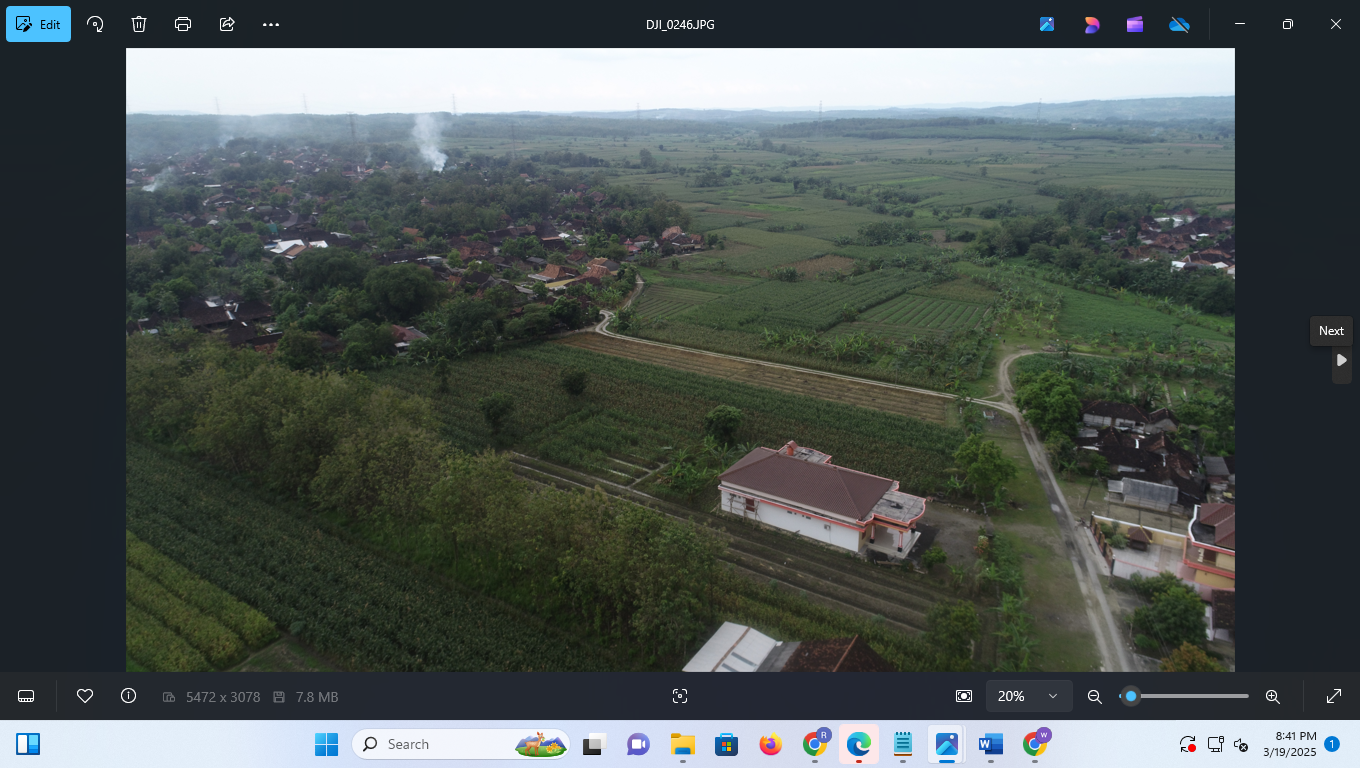
Task: Open the blue image editor app icon in title bar
Action: coord(1047,24)
